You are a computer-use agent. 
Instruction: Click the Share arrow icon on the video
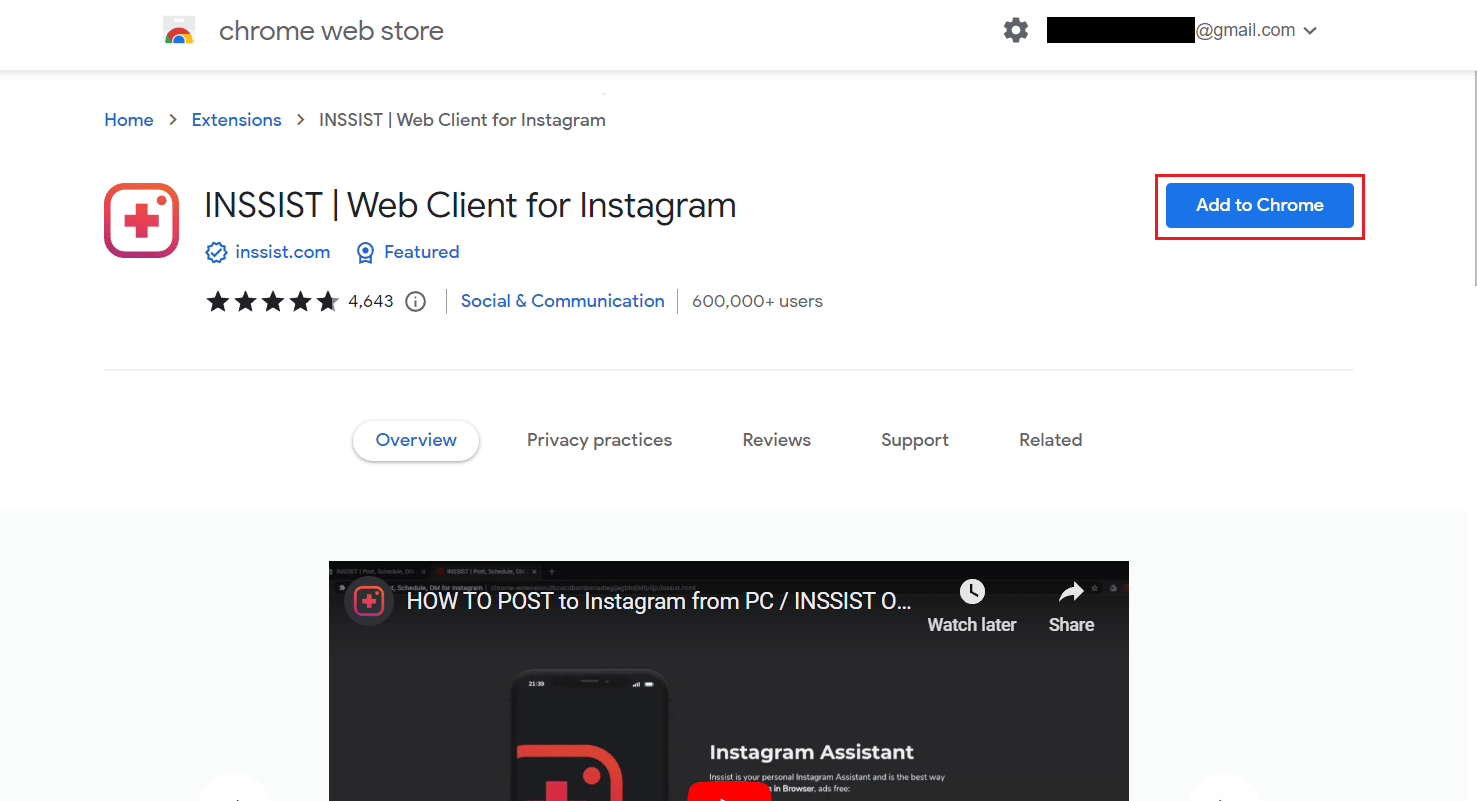pos(1071,592)
